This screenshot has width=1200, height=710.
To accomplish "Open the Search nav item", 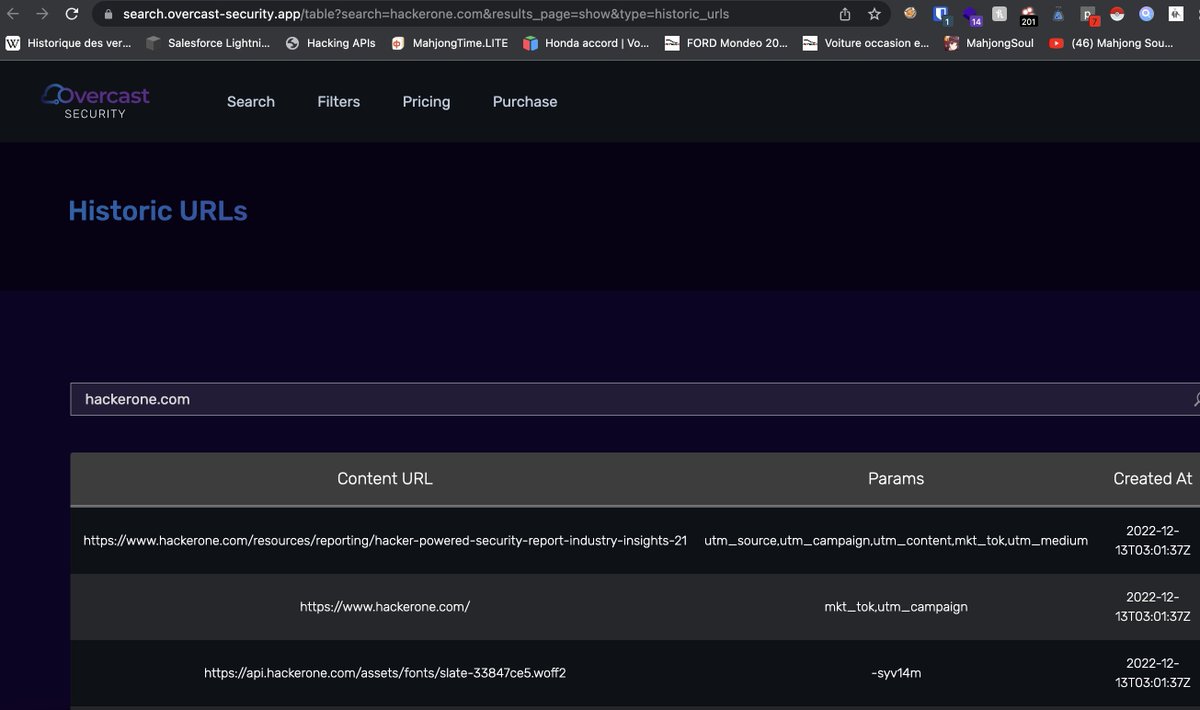I will point(251,101).
